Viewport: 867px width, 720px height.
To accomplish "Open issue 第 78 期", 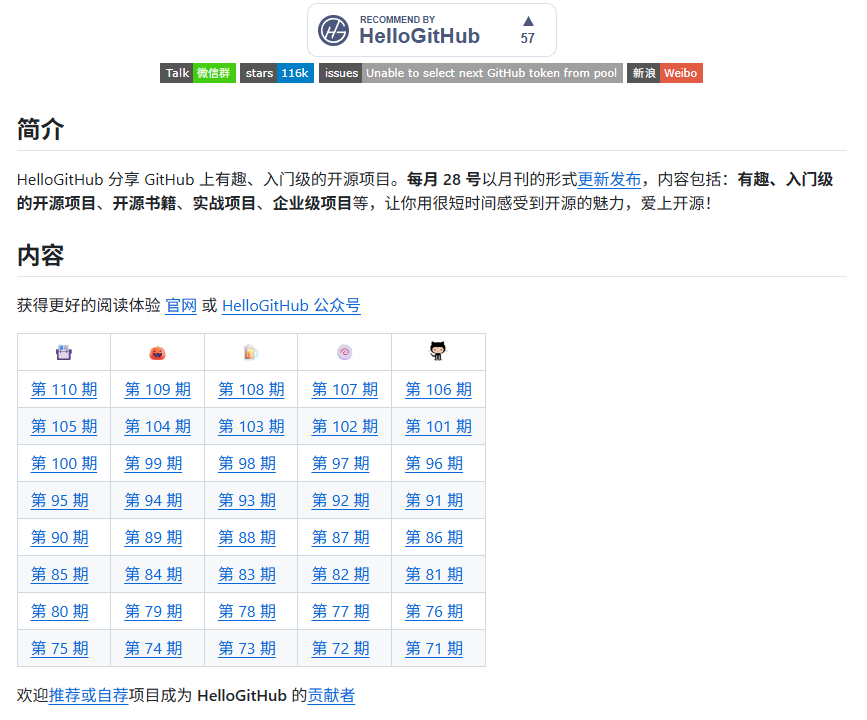I will (x=247, y=612).
